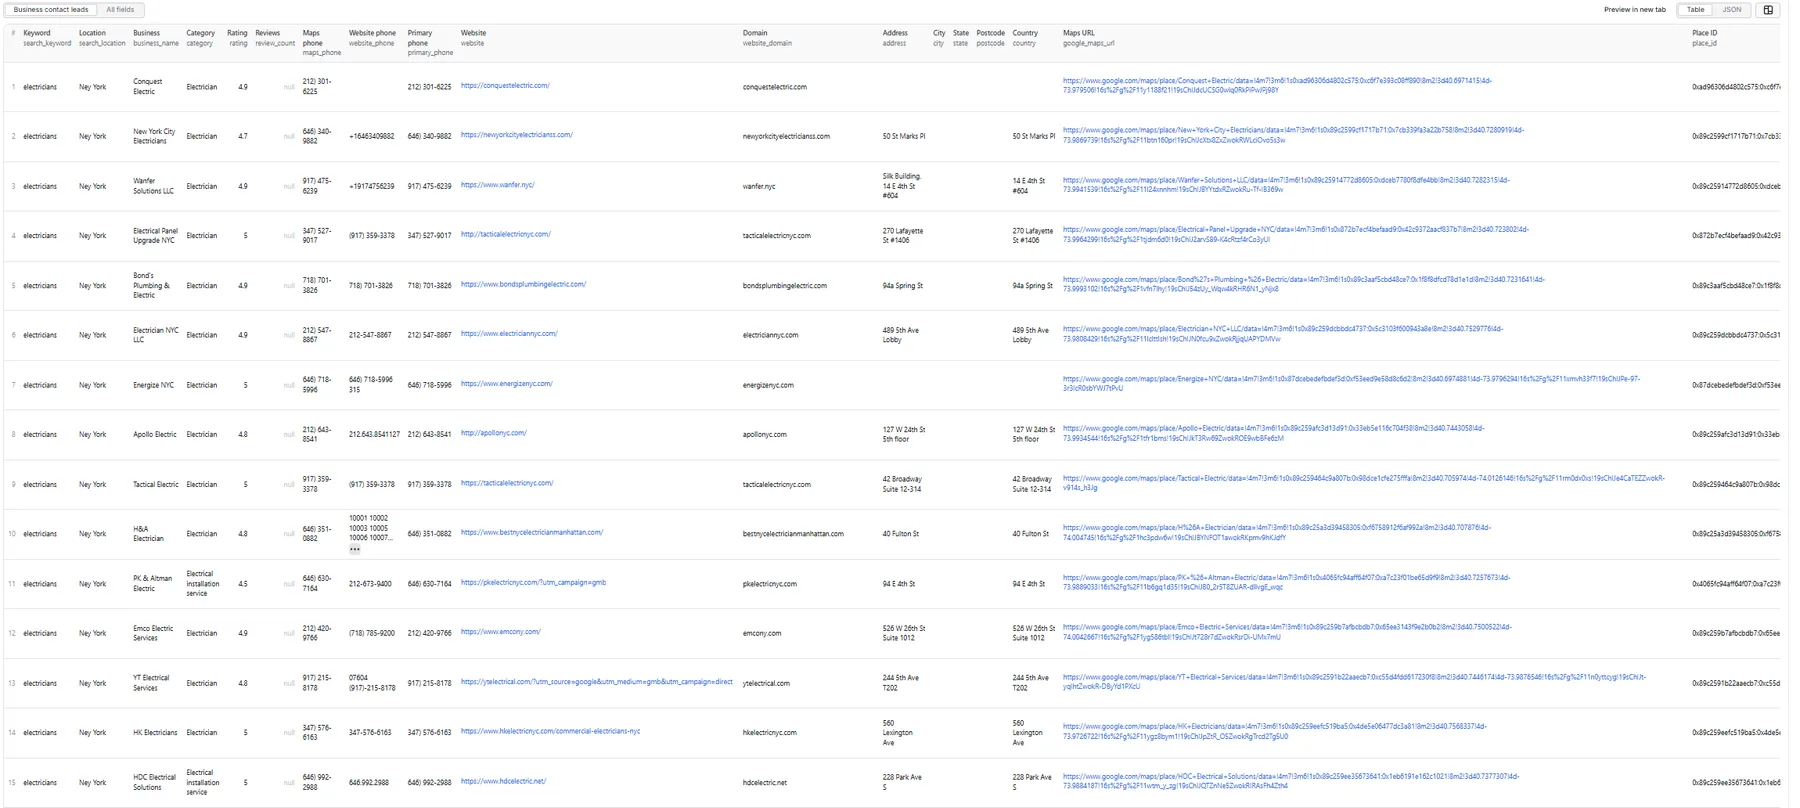This screenshot has height=808, width=1800.
Task: Select business name Tactical Electric cell
Action: [x=156, y=484]
